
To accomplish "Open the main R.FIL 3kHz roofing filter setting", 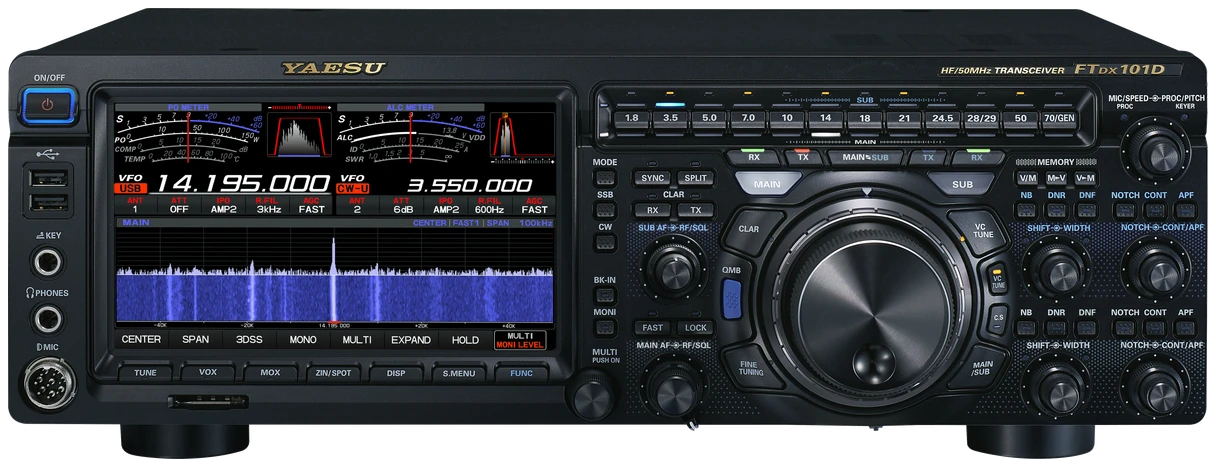I will click(267, 205).
